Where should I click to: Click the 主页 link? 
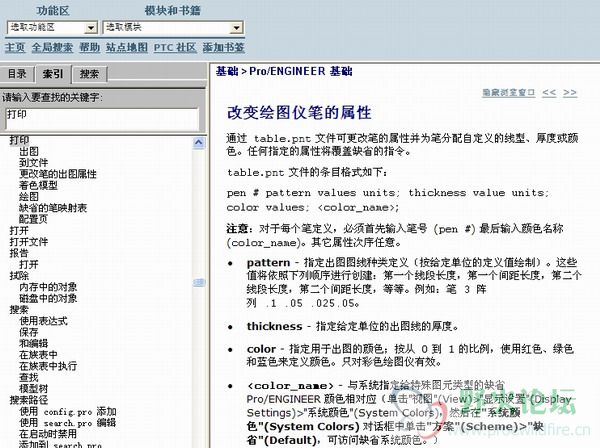[15, 47]
